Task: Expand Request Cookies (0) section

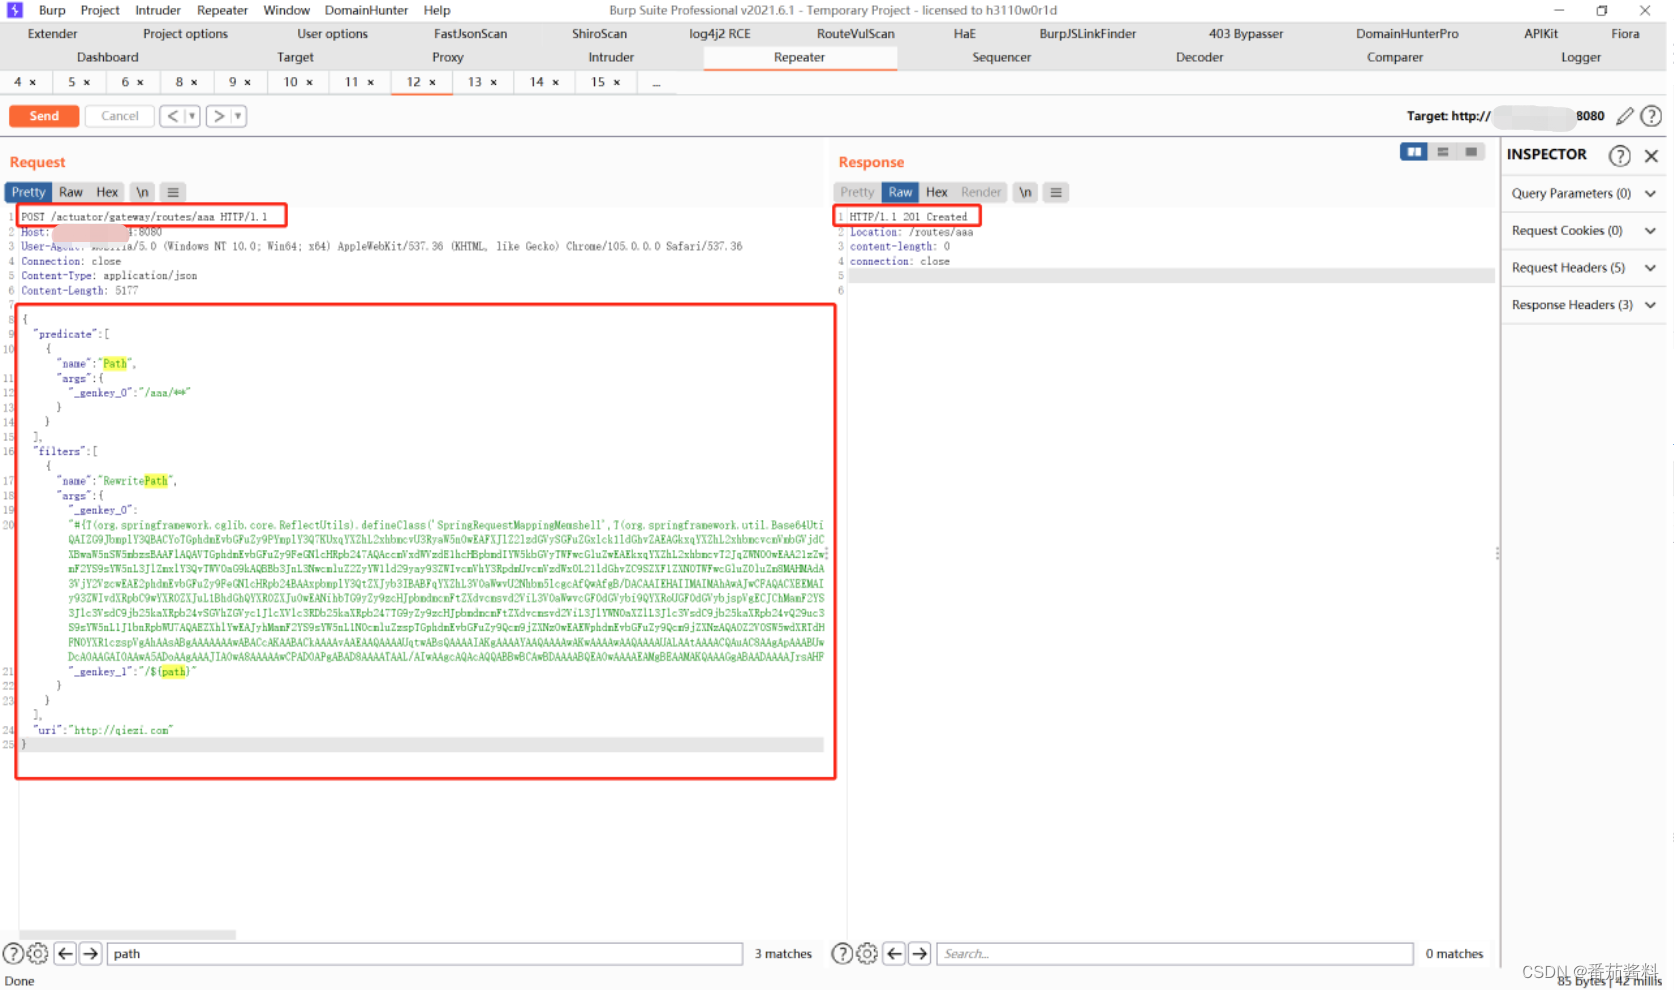Action: [1584, 230]
